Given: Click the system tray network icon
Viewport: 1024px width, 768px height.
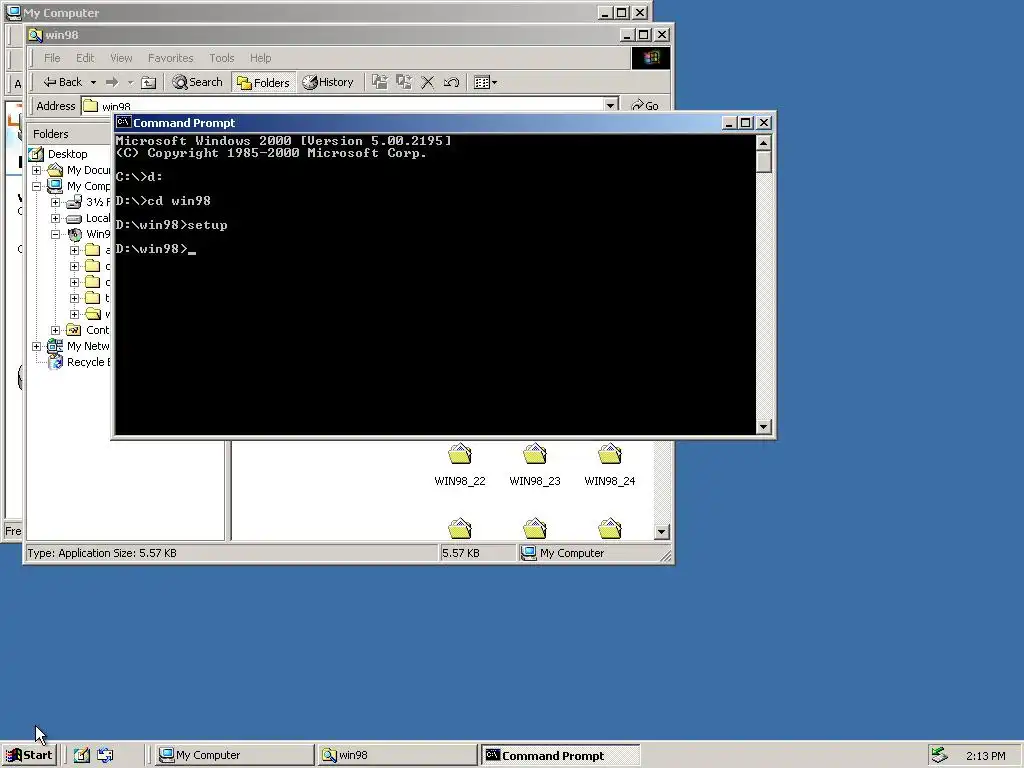Looking at the screenshot, I should pyautogui.click(x=939, y=755).
